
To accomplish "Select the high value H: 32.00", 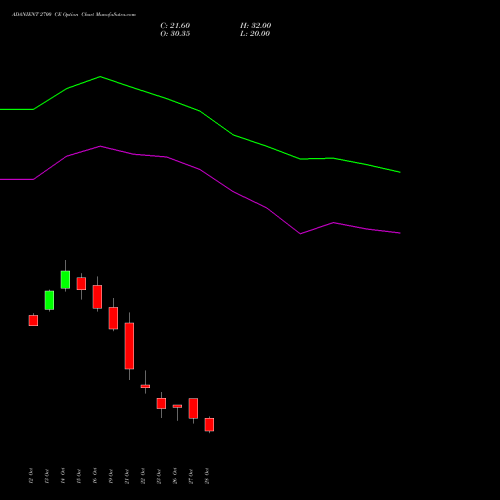I will 255,26.
